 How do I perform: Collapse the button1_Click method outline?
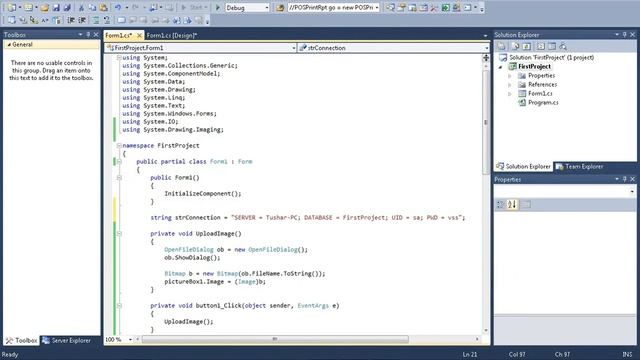tap(119, 306)
